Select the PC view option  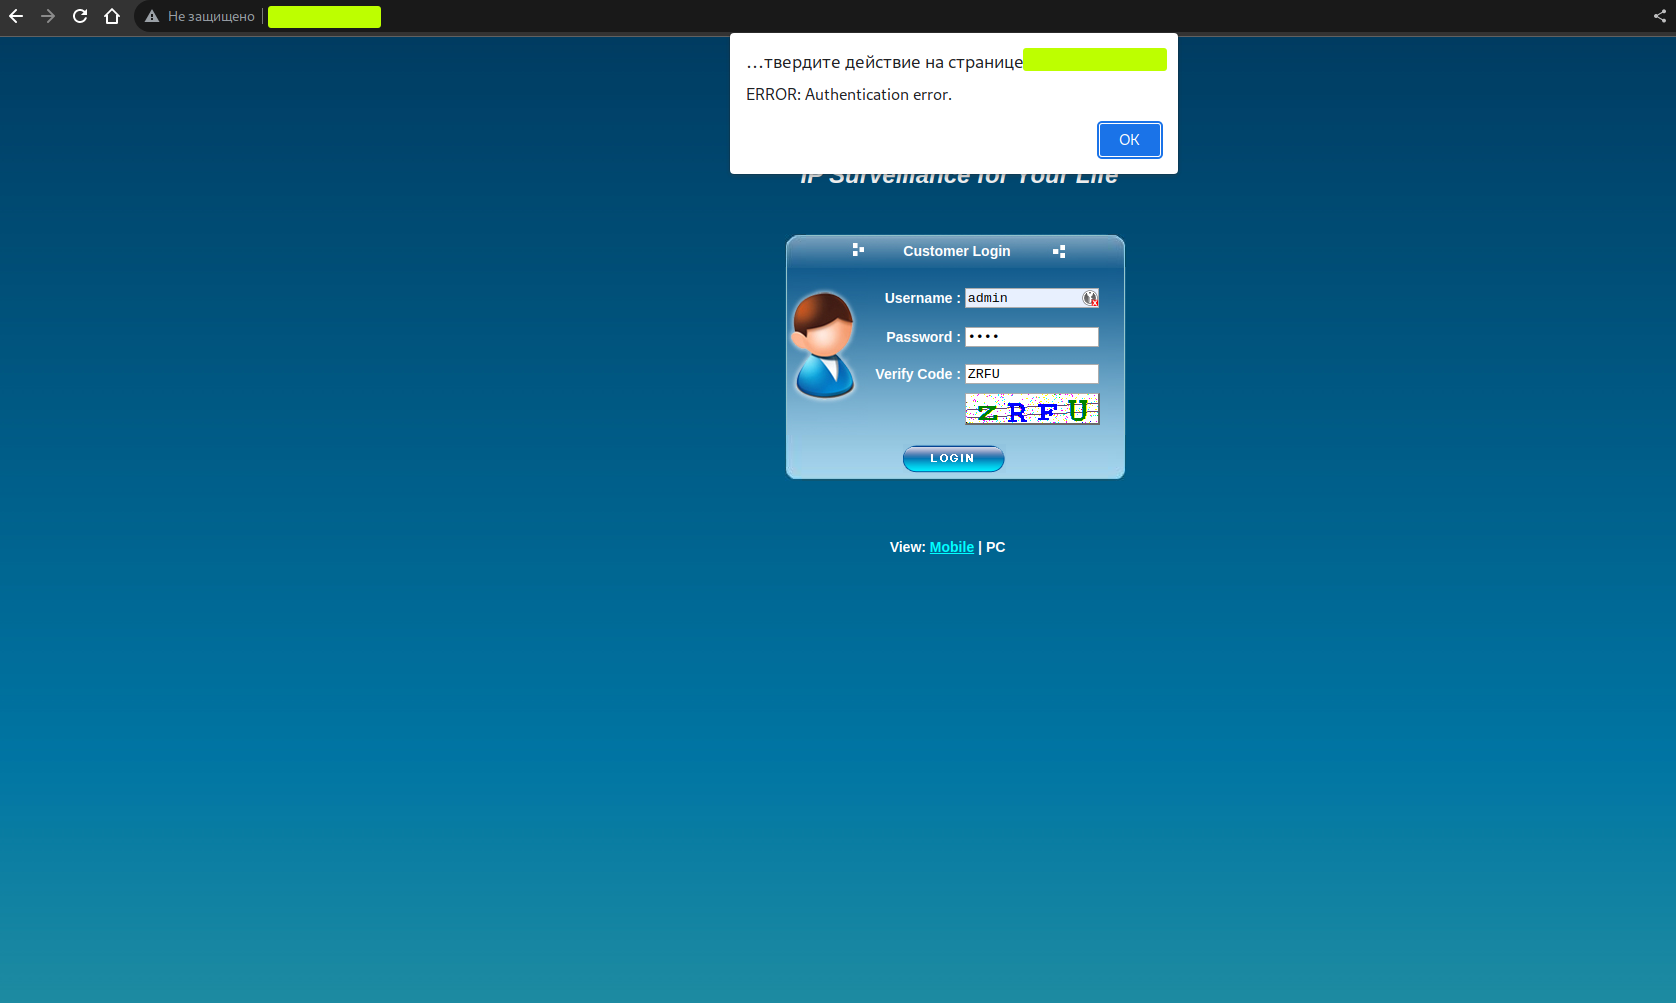pyautogui.click(x=995, y=547)
